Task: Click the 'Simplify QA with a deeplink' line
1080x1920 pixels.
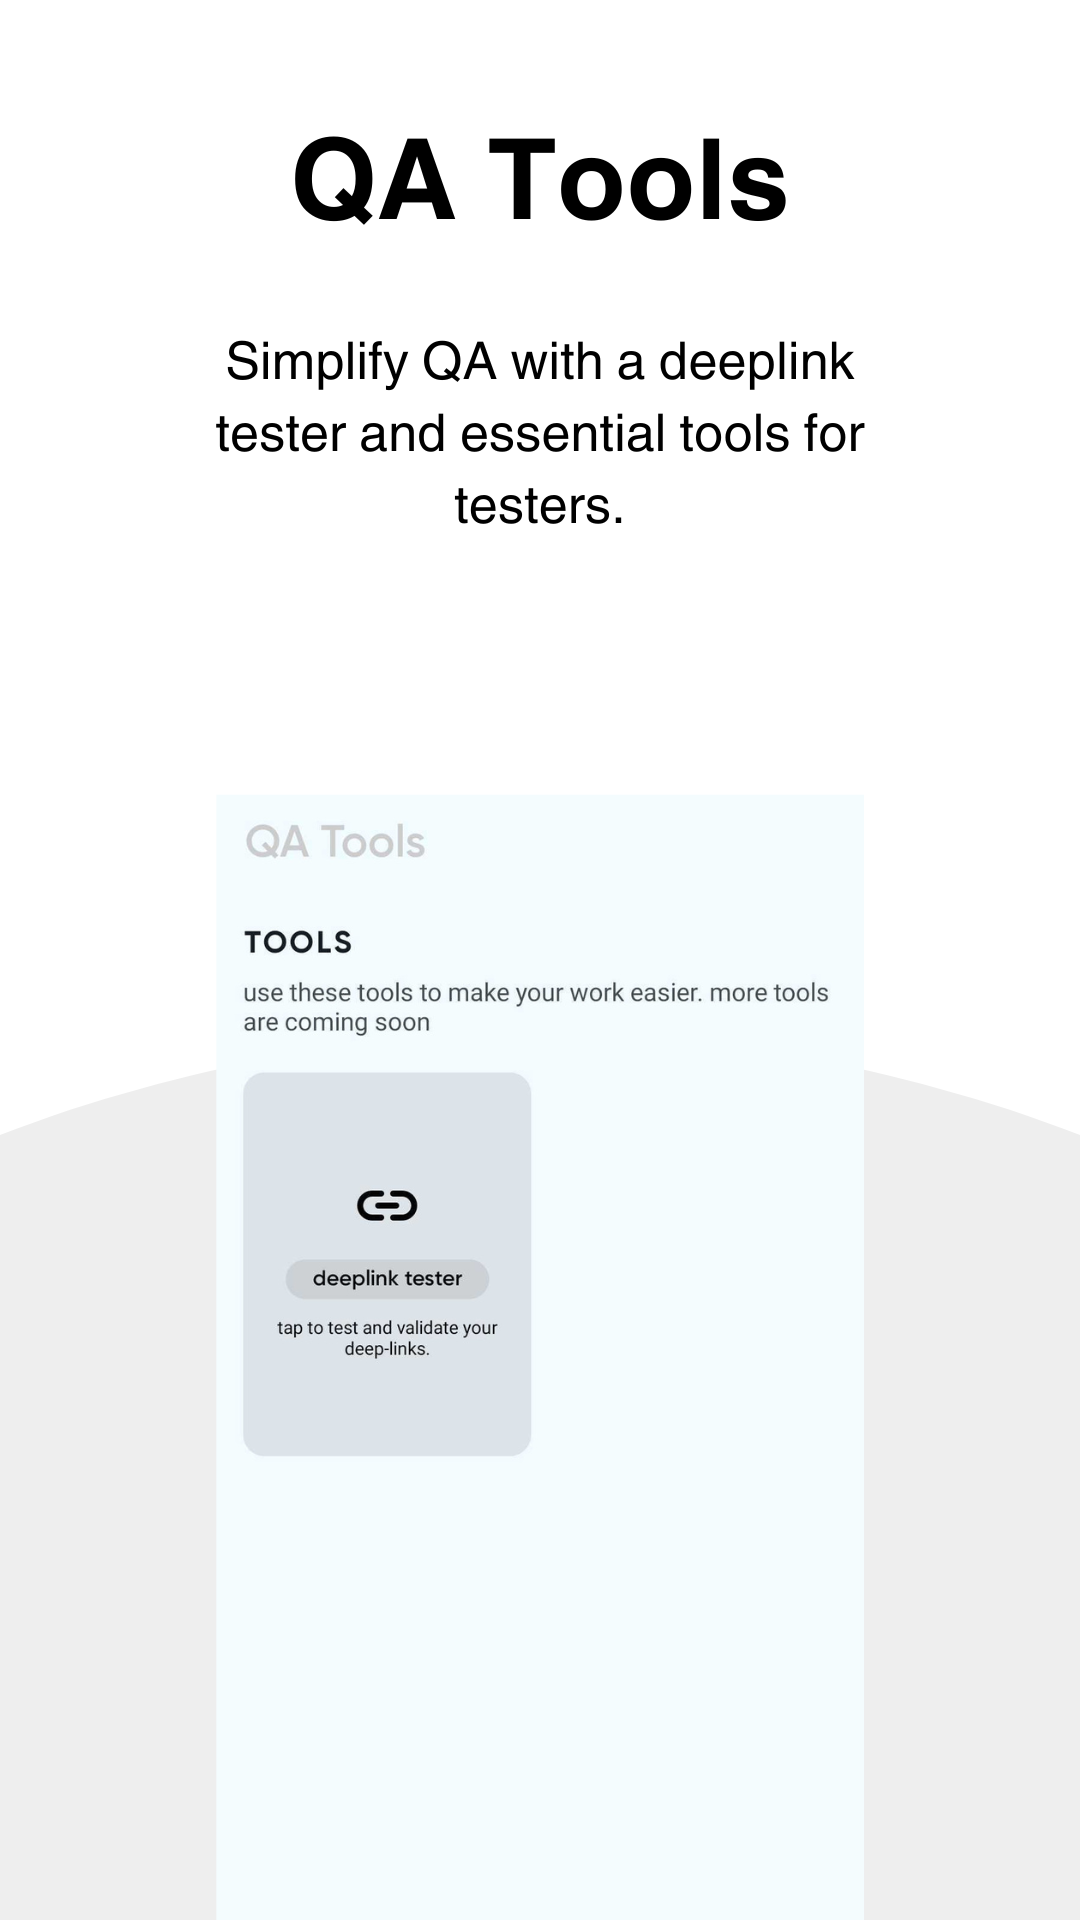Action: pos(540,362)
